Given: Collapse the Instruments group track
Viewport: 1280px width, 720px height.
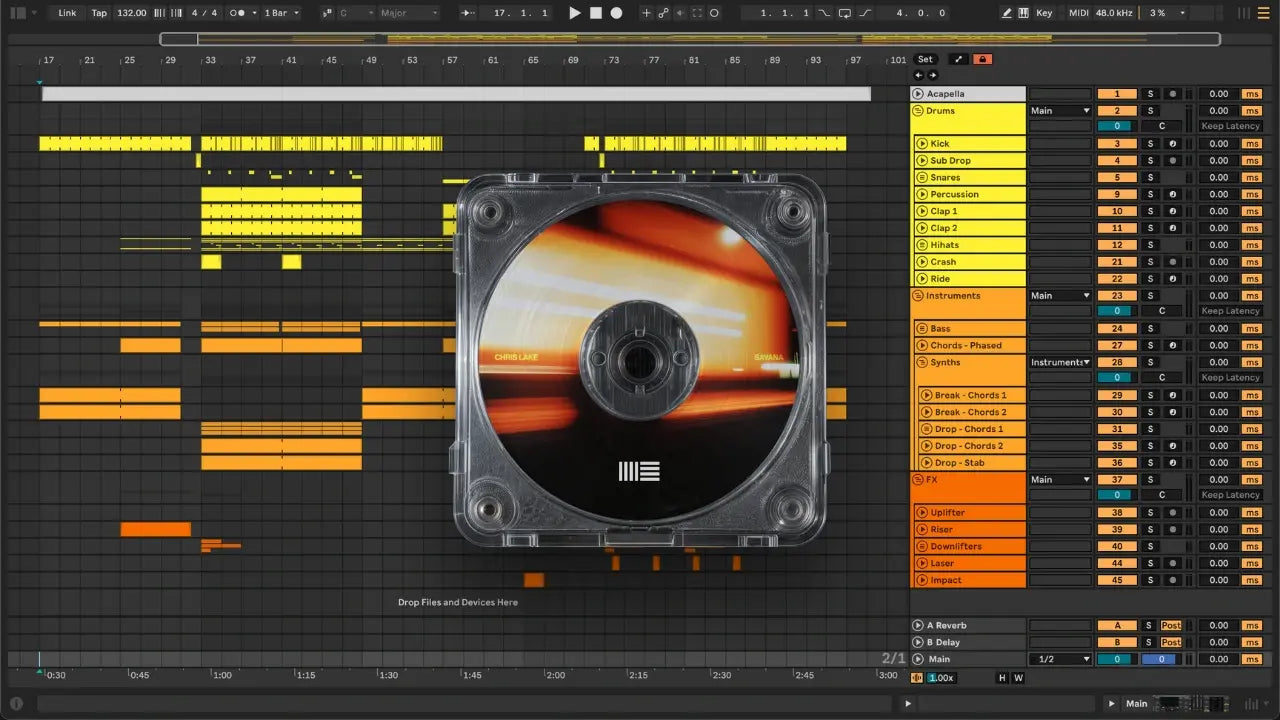Looking at the screenshot, I should point(918,296).
